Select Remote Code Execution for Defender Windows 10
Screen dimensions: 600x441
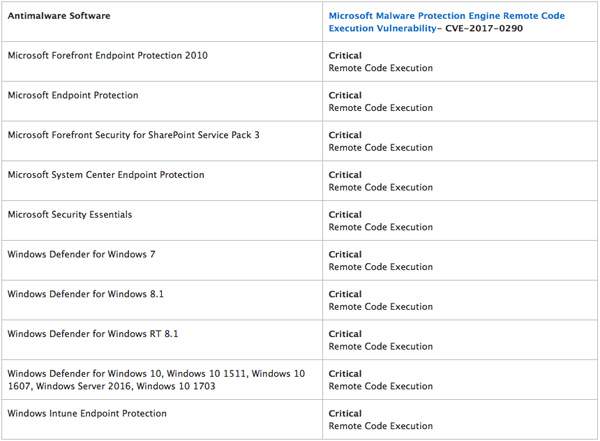tap(381, 387)
